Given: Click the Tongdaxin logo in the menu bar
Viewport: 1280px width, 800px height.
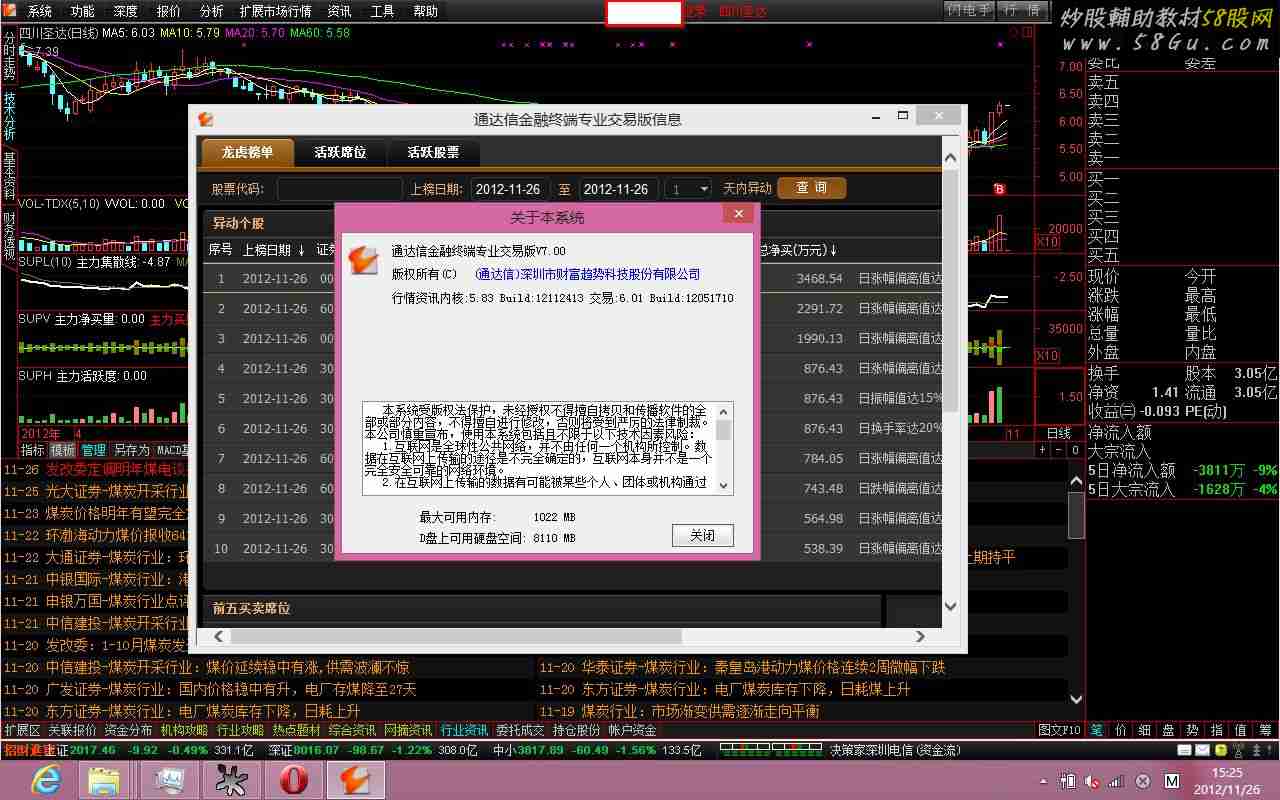Looking at the screenshot, I should click(x=11, y=11).
